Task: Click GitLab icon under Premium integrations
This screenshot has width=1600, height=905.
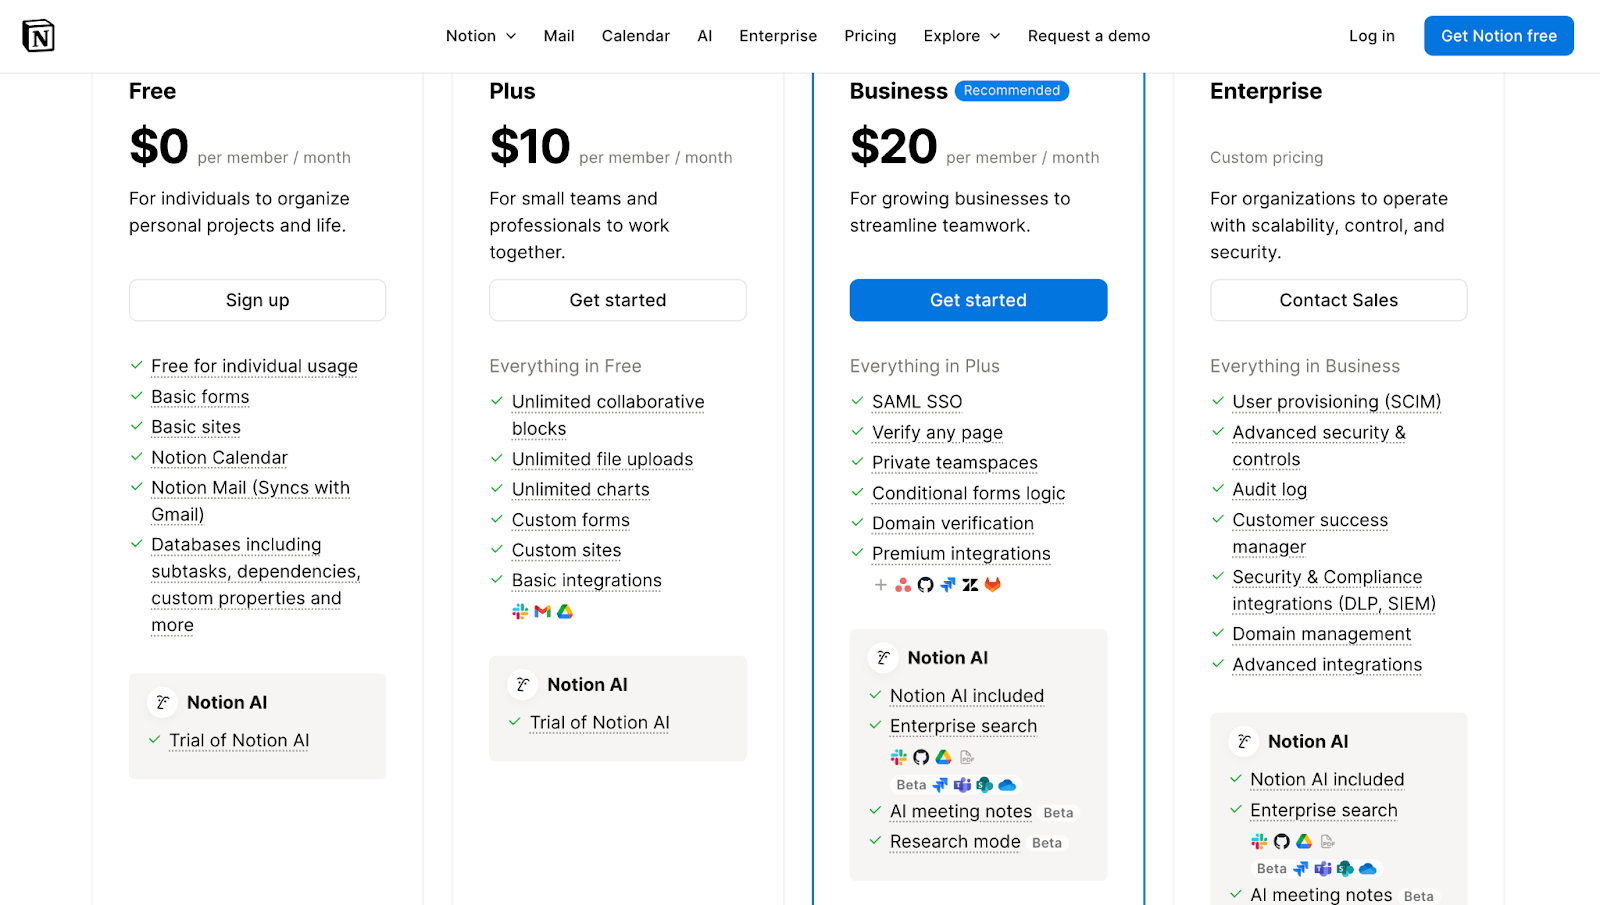Action: point(993,585)
